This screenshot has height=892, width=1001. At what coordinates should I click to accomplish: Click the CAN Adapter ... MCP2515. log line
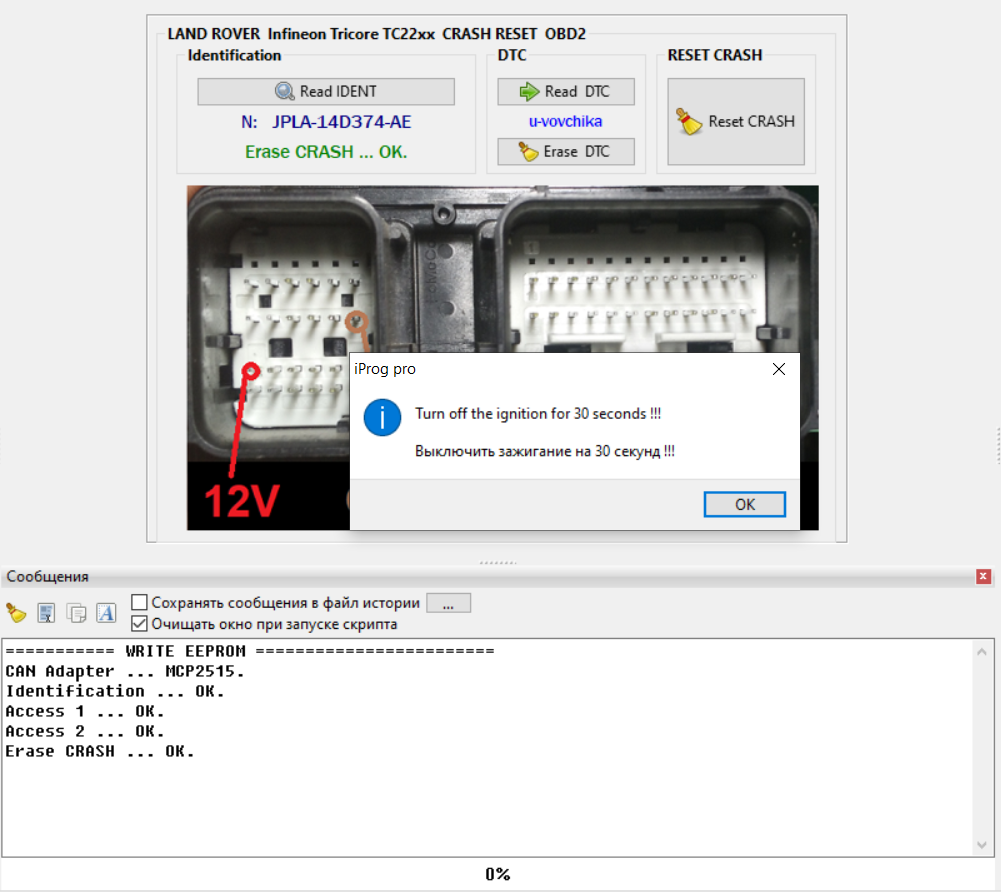pyautogui.click(x=124, y=671)
